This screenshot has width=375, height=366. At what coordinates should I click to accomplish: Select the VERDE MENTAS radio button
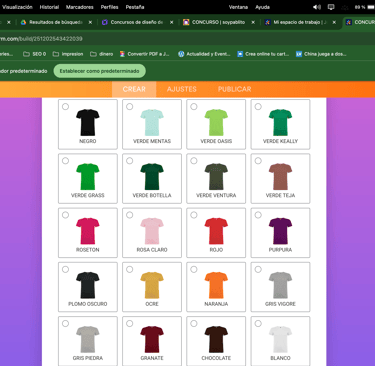point(130,106)
